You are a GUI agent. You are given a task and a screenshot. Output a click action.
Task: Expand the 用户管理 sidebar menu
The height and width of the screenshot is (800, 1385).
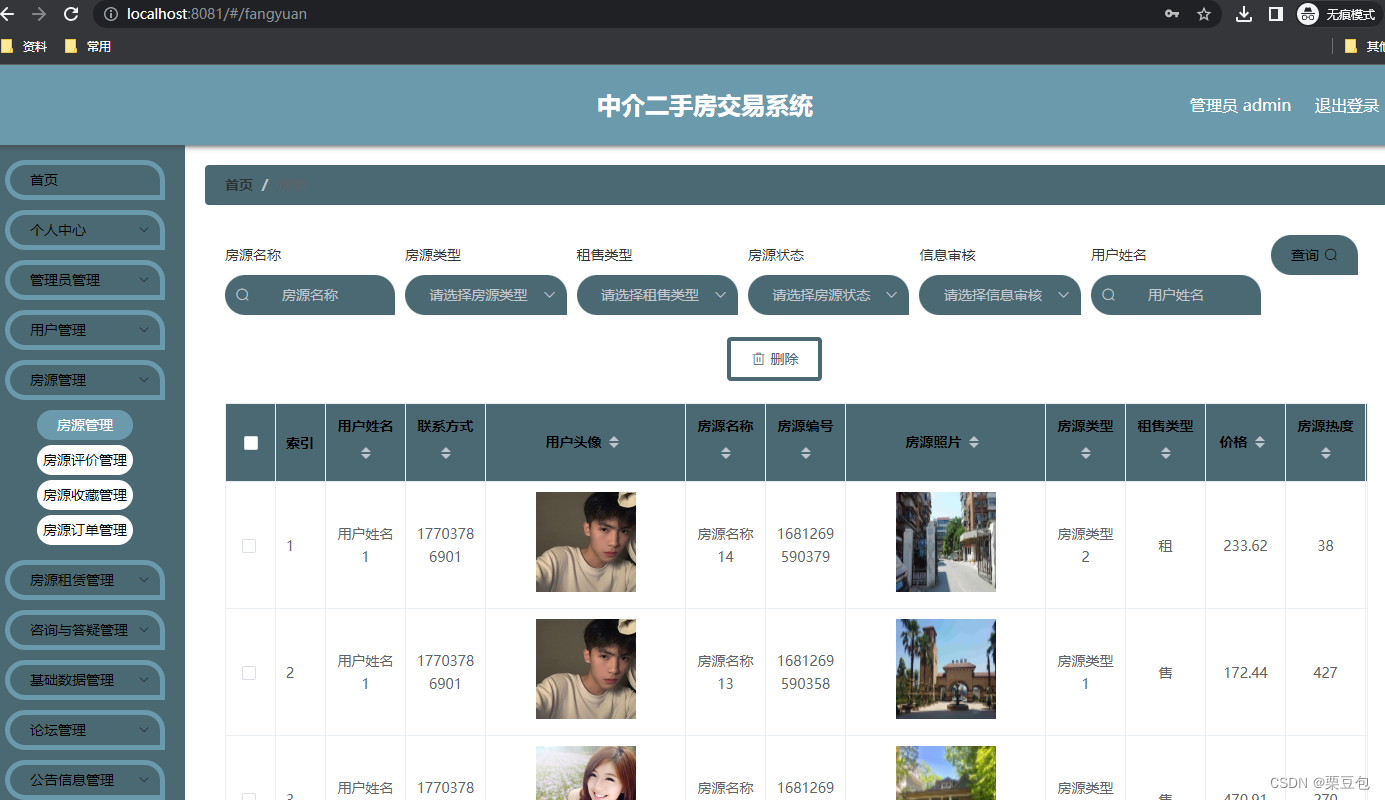coord(85,330)
